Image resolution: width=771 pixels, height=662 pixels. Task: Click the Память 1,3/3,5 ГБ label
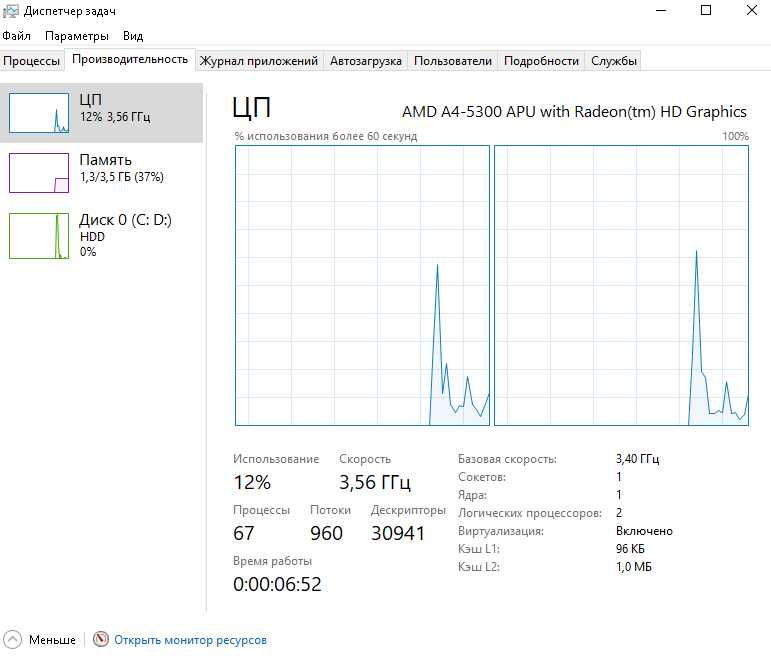click(121, 168)
